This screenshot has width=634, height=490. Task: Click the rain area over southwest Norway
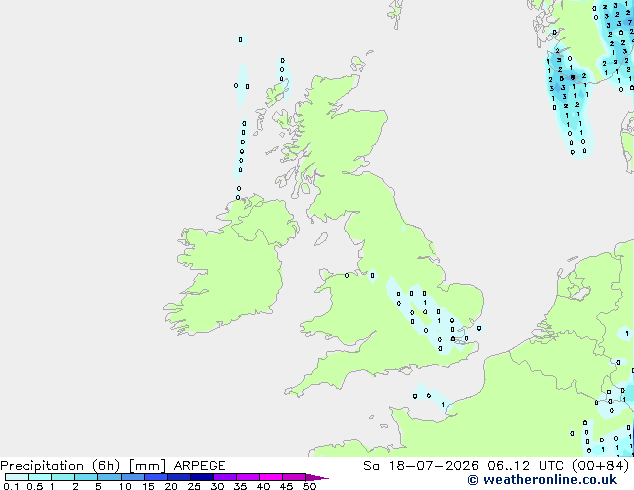point(570,97)
